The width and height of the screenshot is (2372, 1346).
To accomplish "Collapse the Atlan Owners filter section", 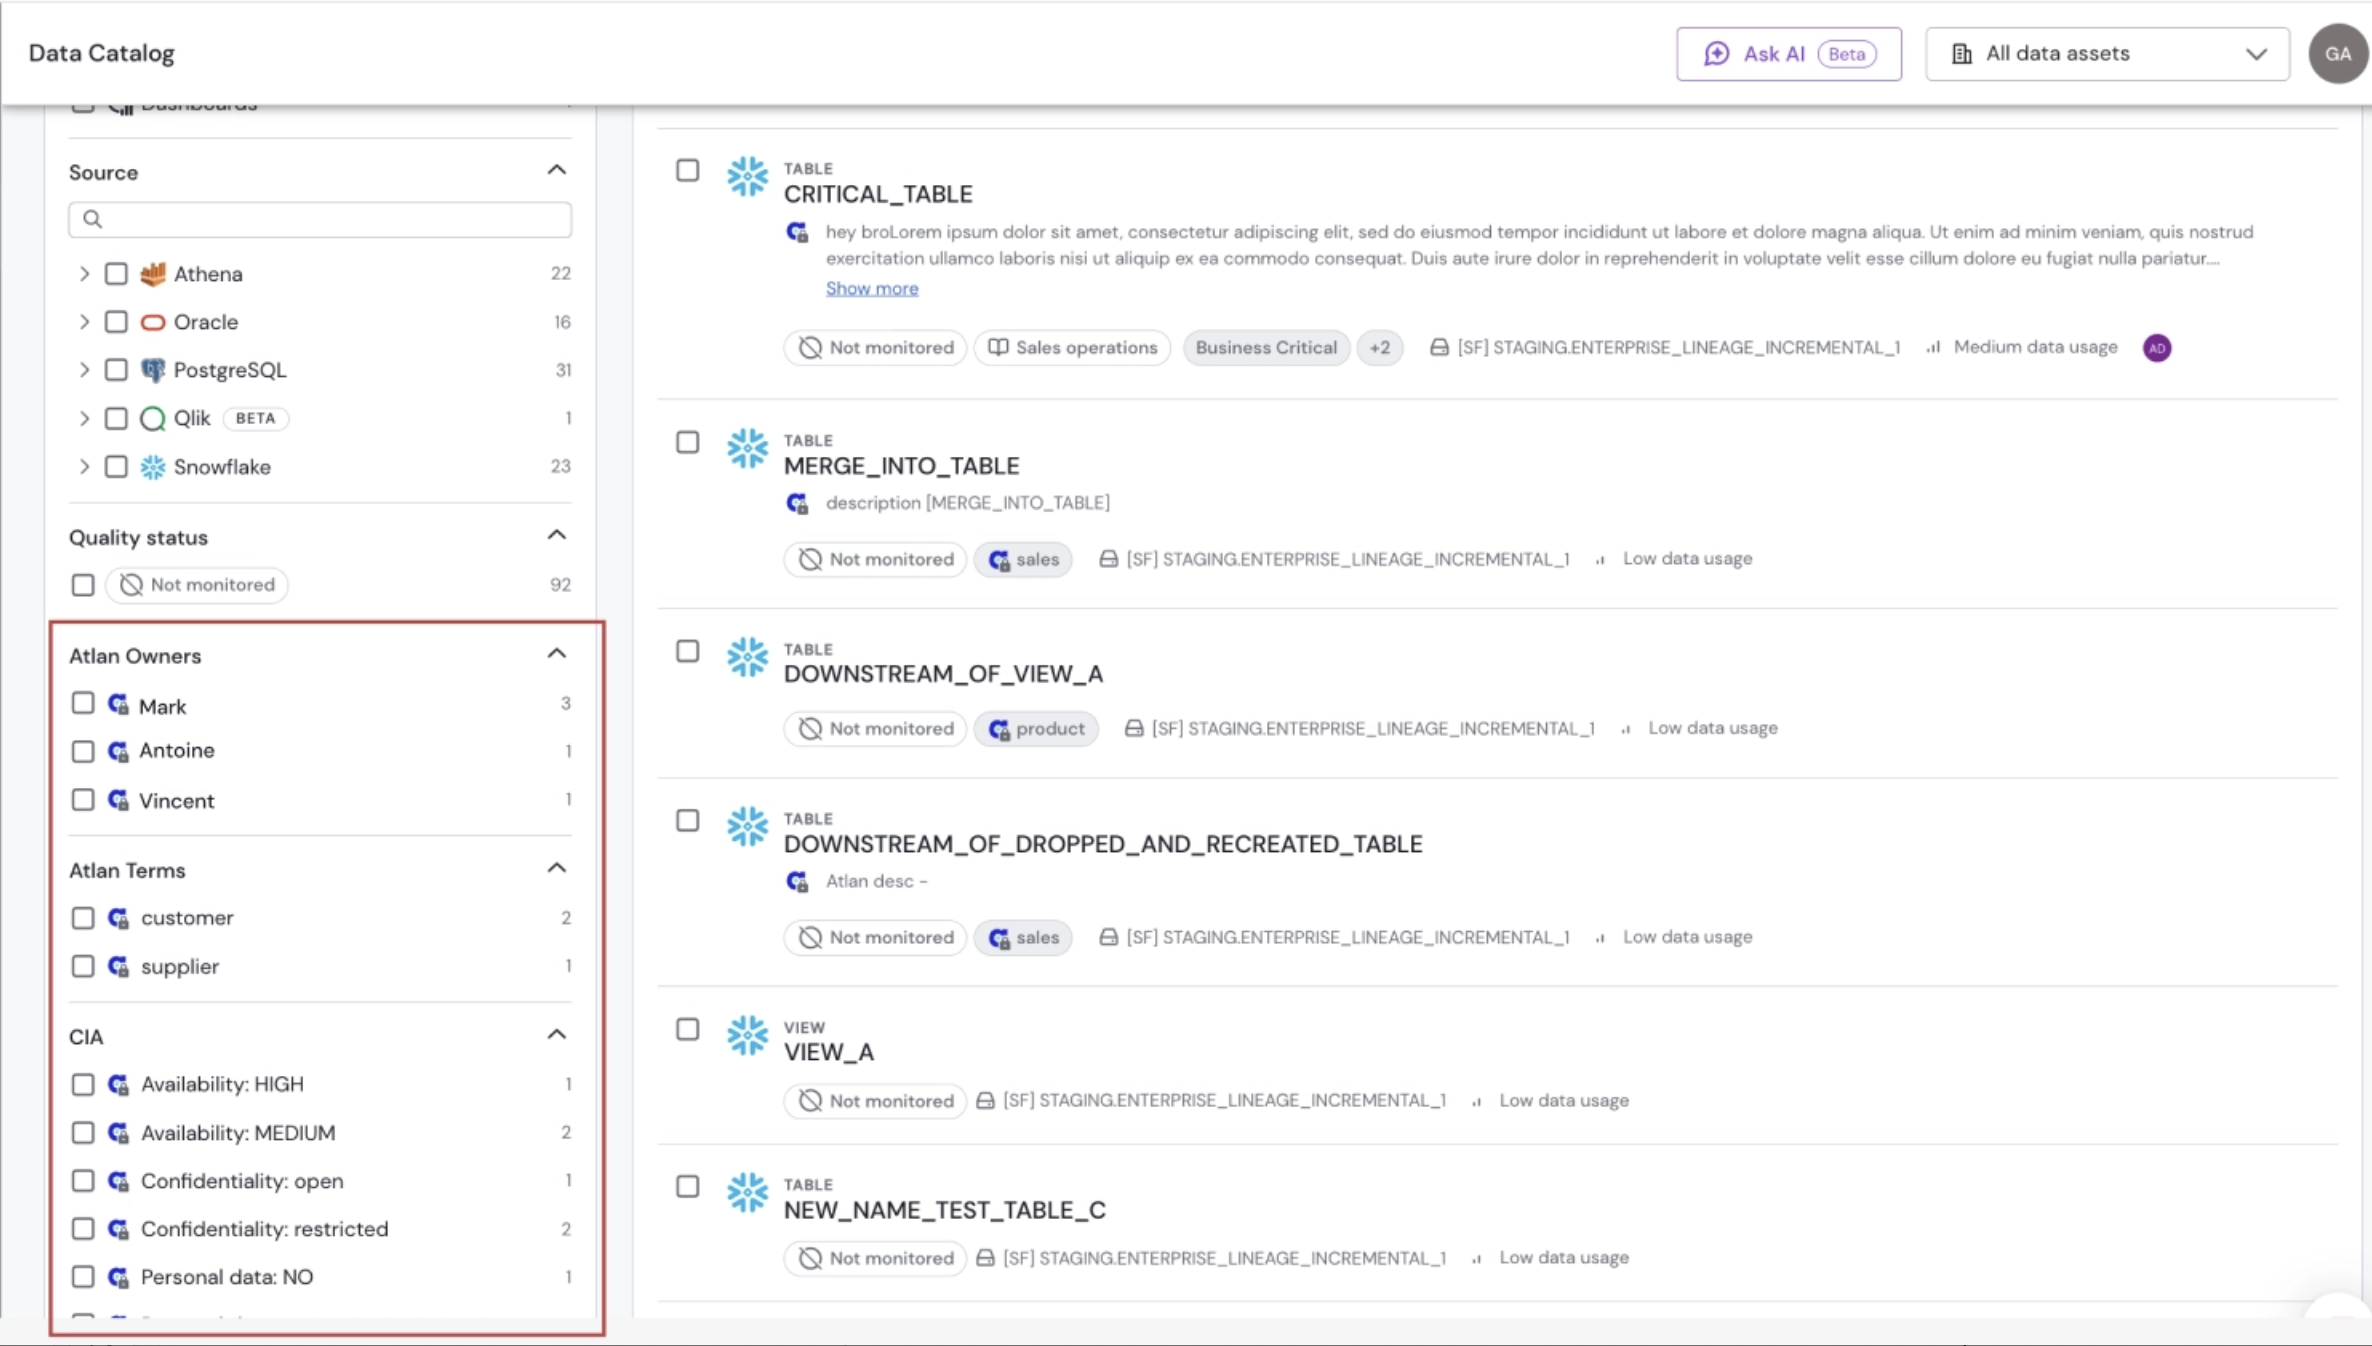I will point(557,654).
